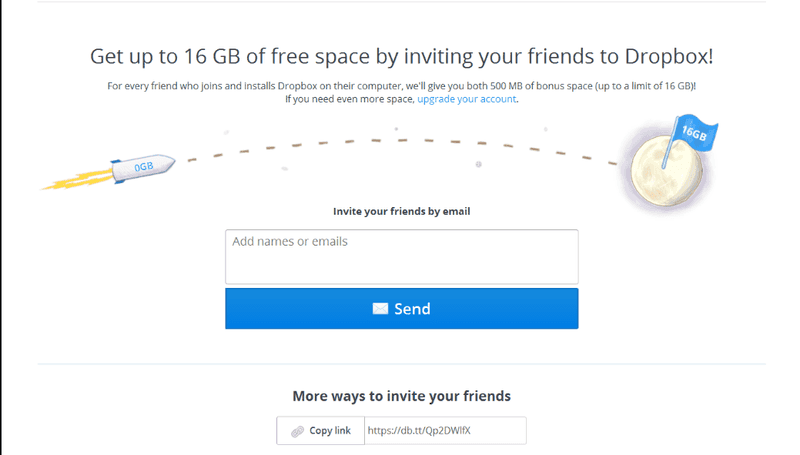
Task: Click the Invite your friends by email label
Action: [402, 211]
